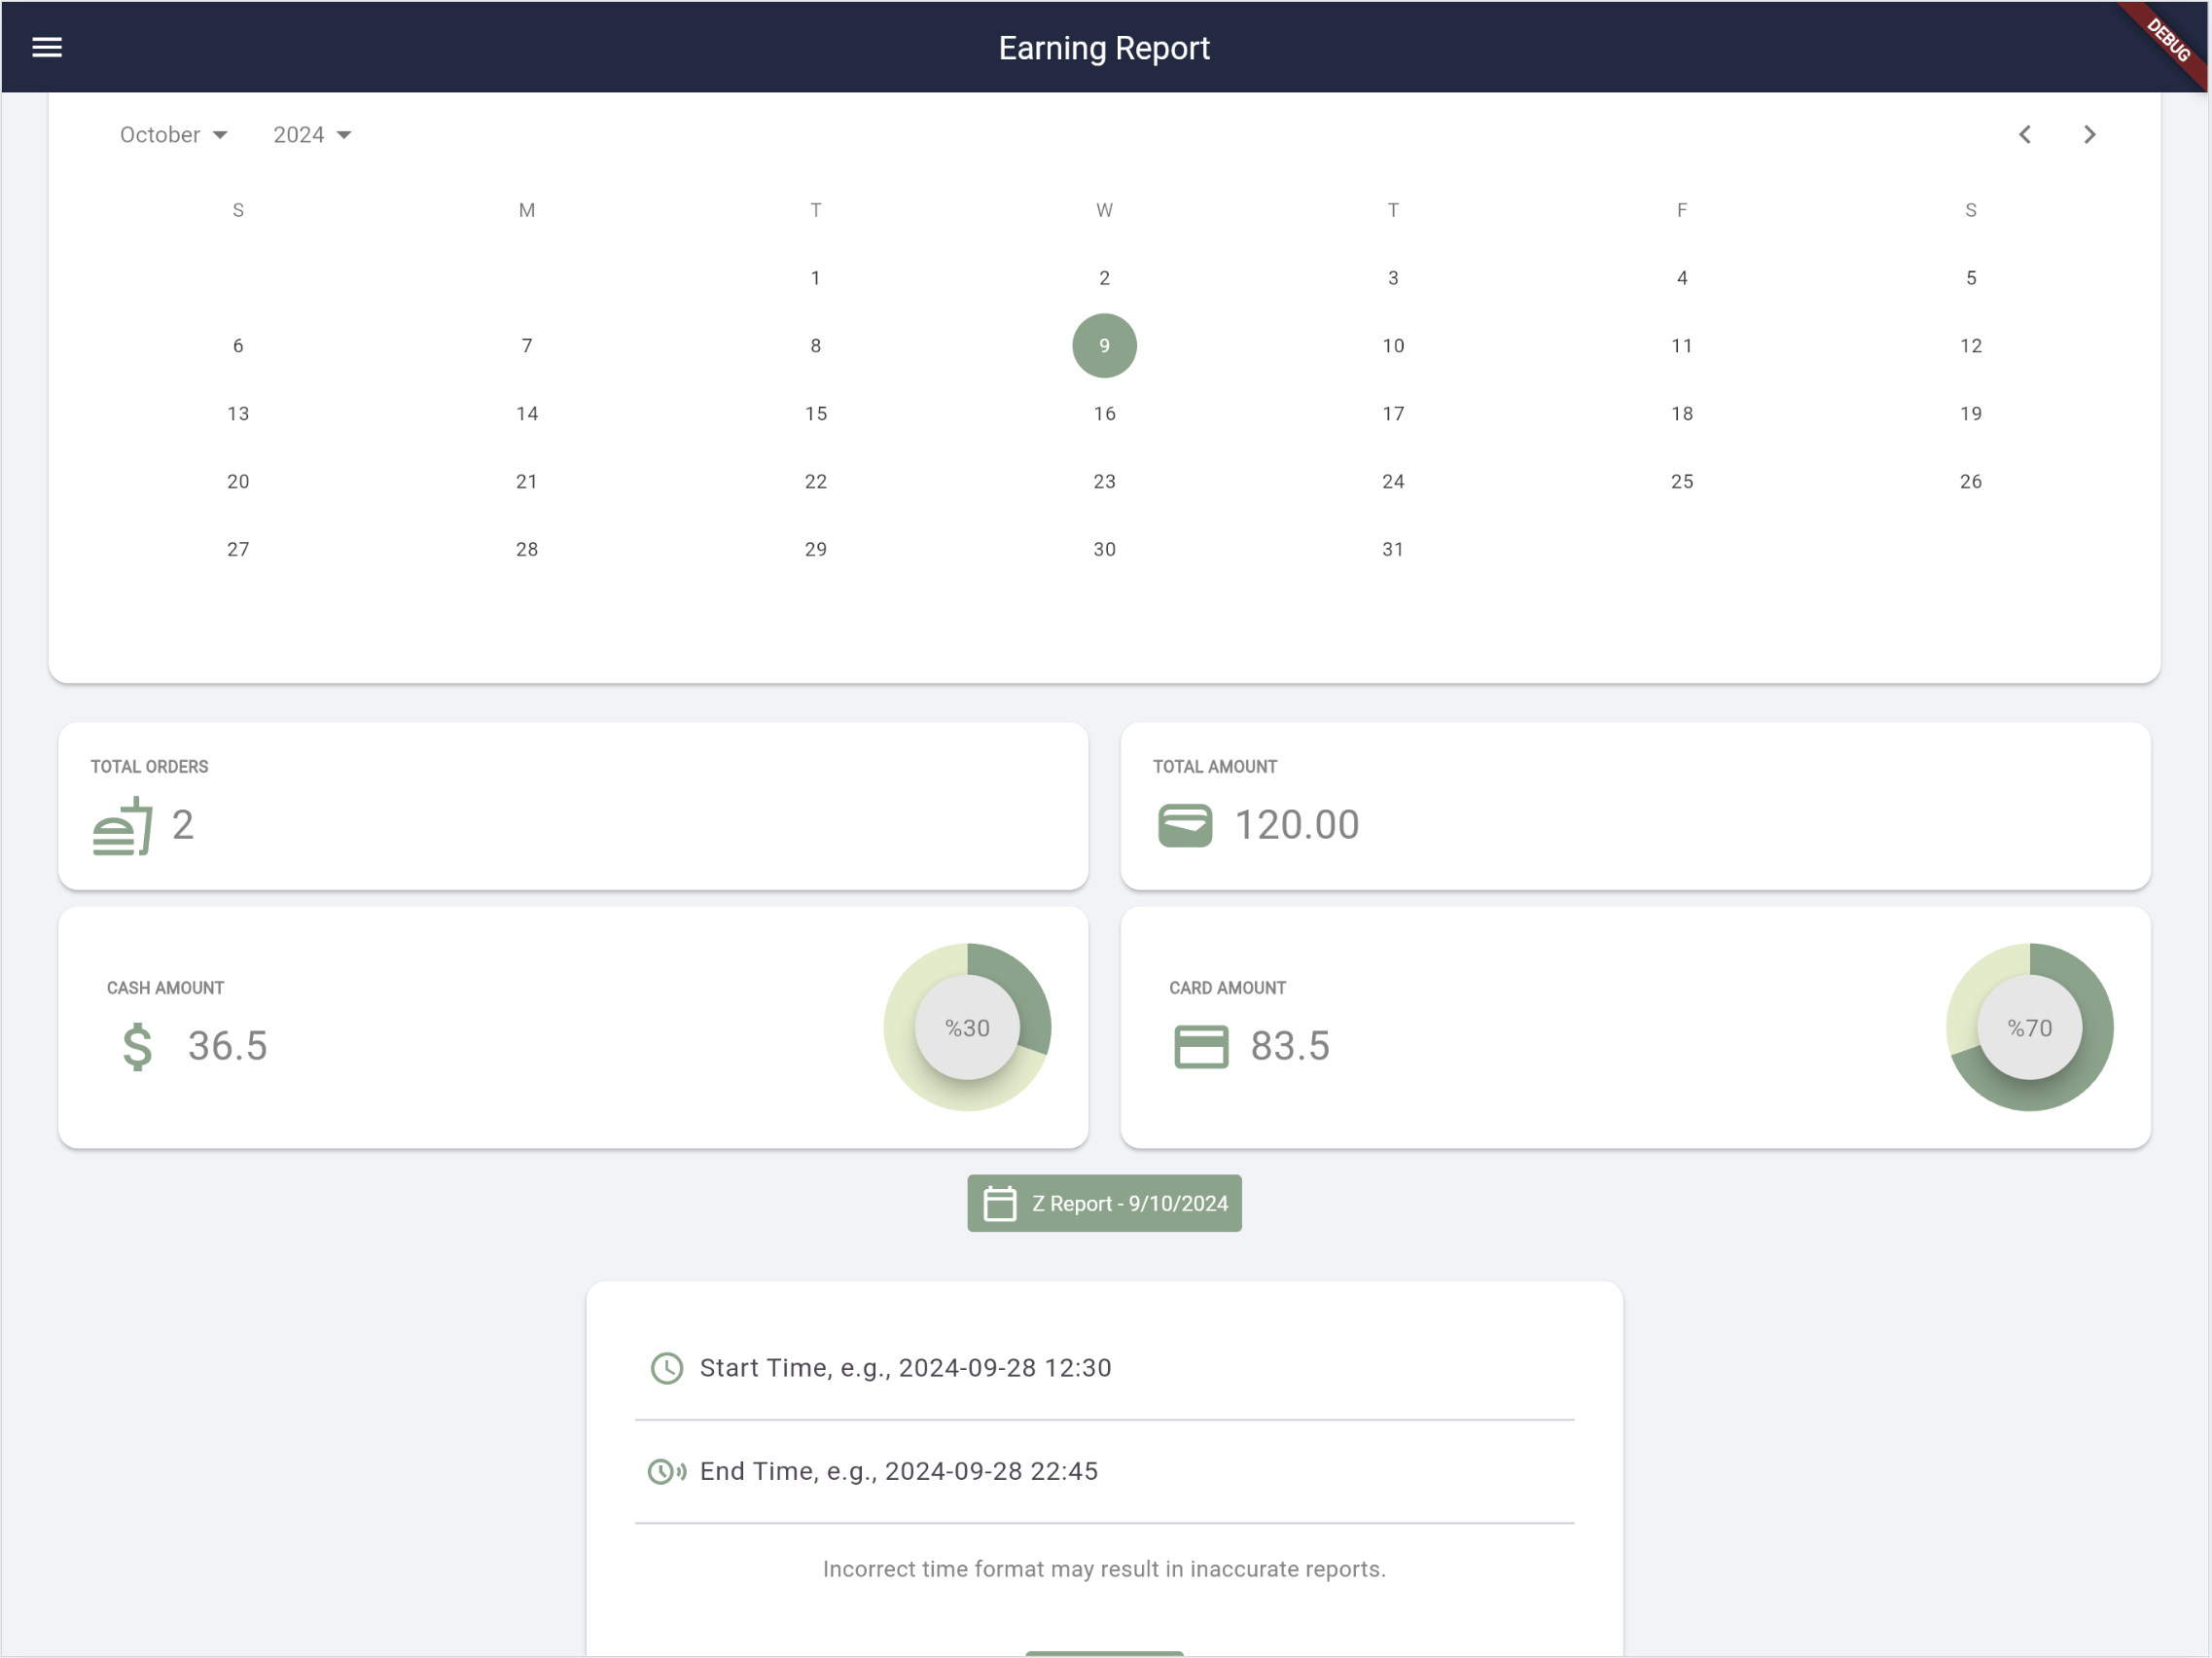This screenshot has width=2212, height=1658.
Task: Go to the previous month arrow
Action: [2025, 135]
